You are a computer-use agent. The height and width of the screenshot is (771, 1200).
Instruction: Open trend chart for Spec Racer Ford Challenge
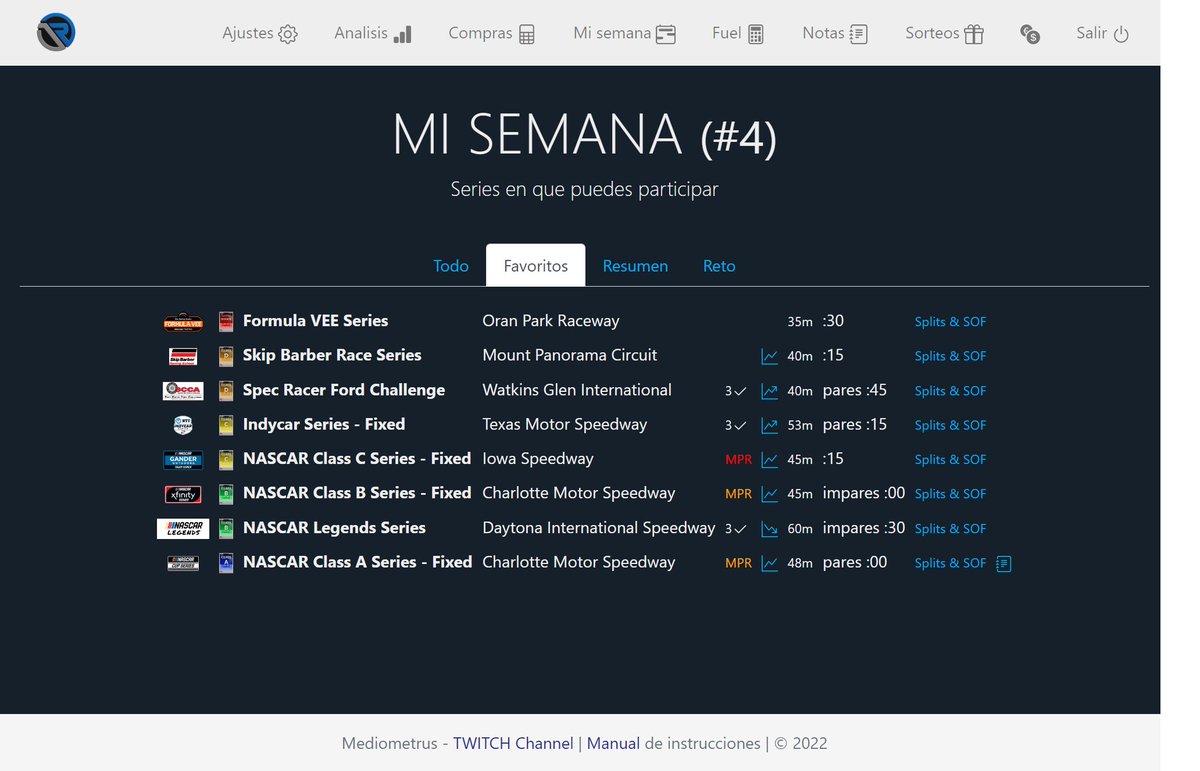tap(769, 391)
